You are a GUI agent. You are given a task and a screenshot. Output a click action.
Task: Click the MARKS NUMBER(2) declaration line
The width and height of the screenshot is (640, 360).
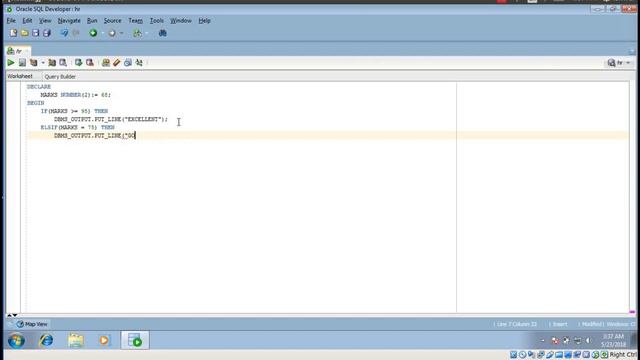[76, 95]
